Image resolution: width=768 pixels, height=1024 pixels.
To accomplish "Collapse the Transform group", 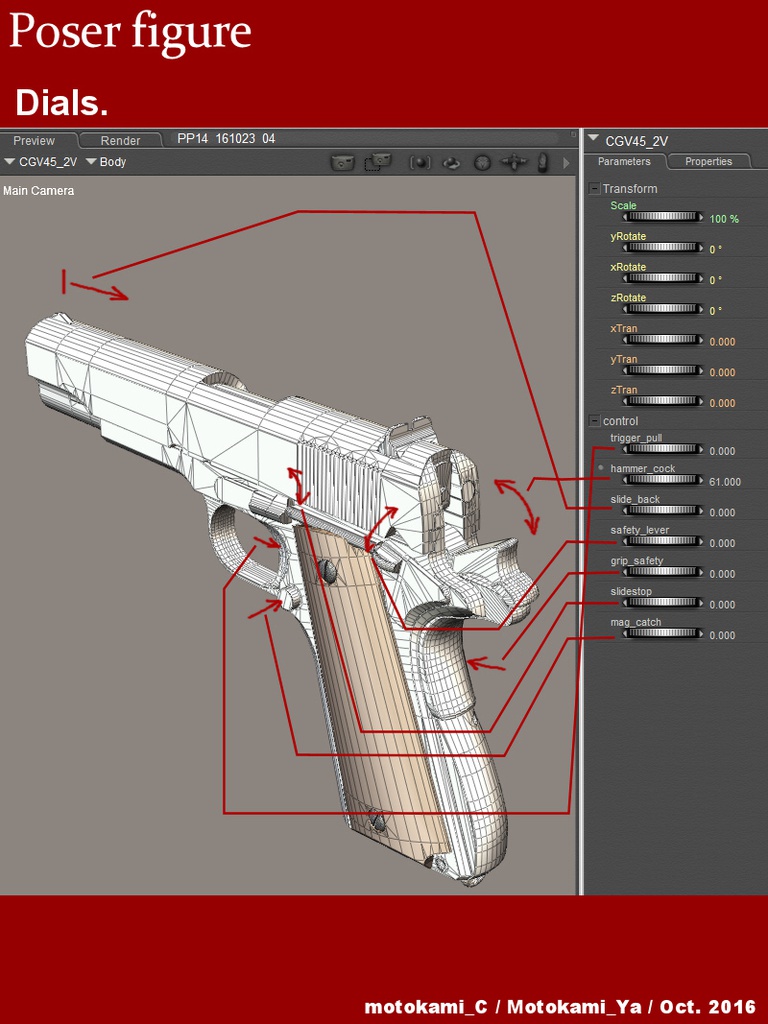I will [594, 189].
